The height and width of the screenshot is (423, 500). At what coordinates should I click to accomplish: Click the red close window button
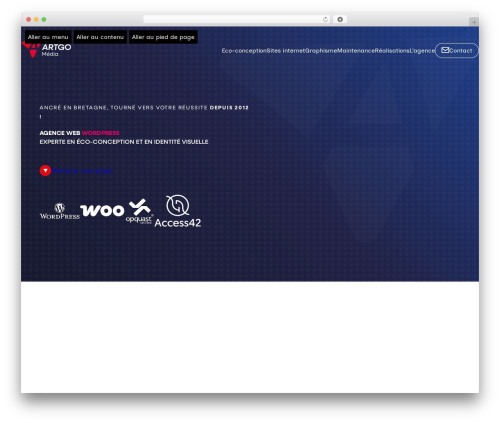point(29,19)
